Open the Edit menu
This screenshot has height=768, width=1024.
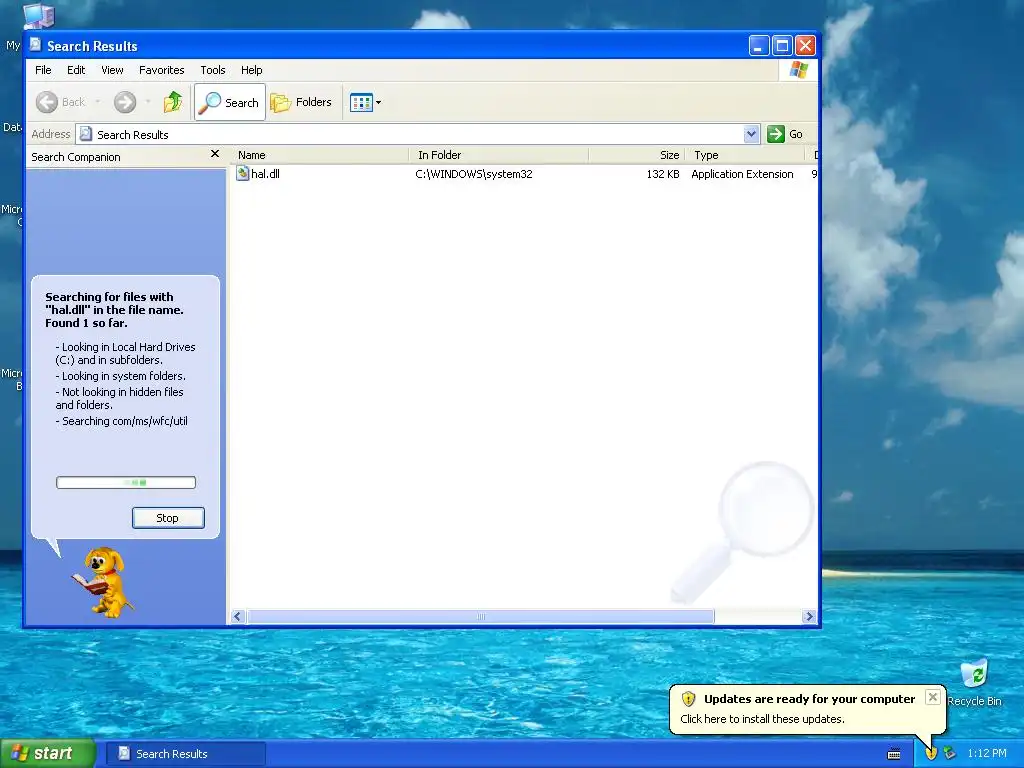point(76,70)
